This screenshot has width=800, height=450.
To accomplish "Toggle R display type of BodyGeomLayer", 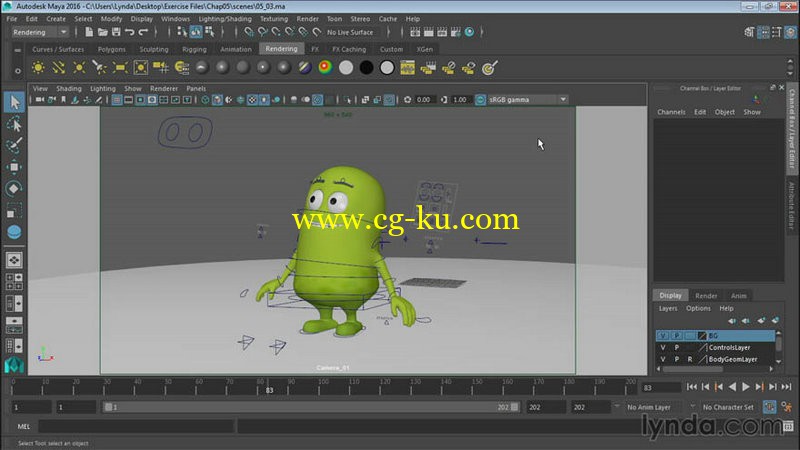I will tap(690, 359).
